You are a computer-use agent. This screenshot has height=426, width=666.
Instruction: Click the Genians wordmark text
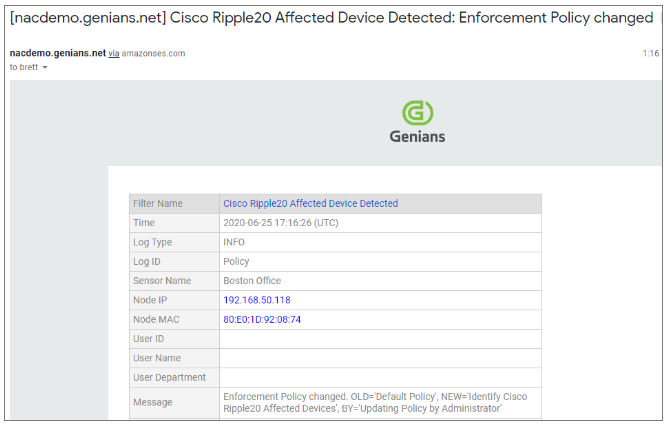pos(418,137)
